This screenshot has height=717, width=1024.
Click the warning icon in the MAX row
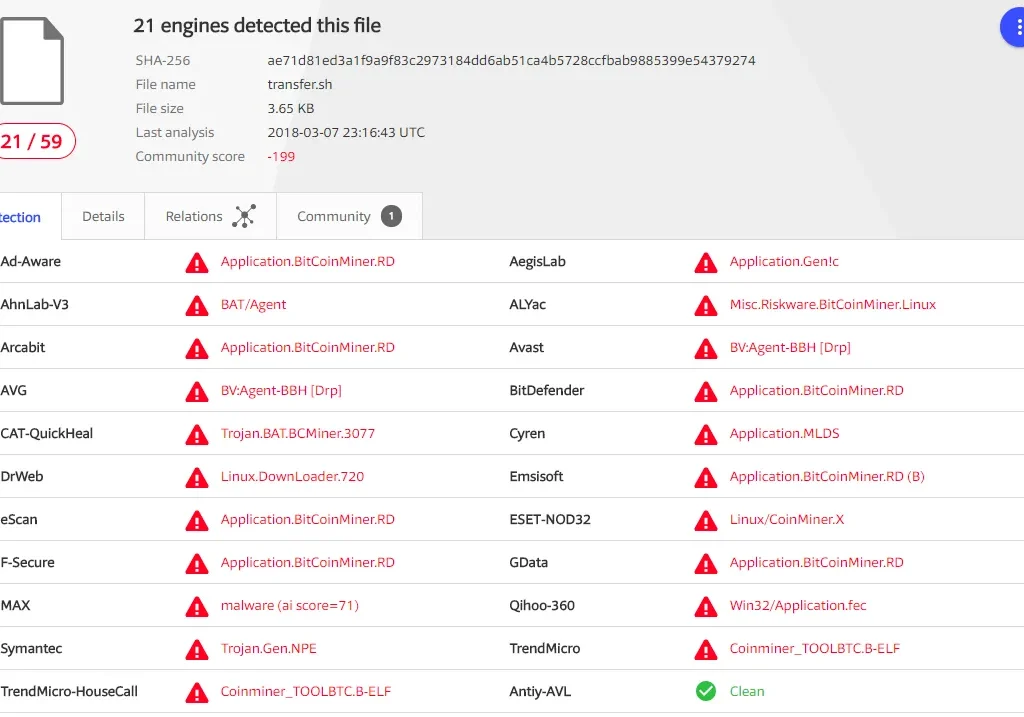point(197,607)
